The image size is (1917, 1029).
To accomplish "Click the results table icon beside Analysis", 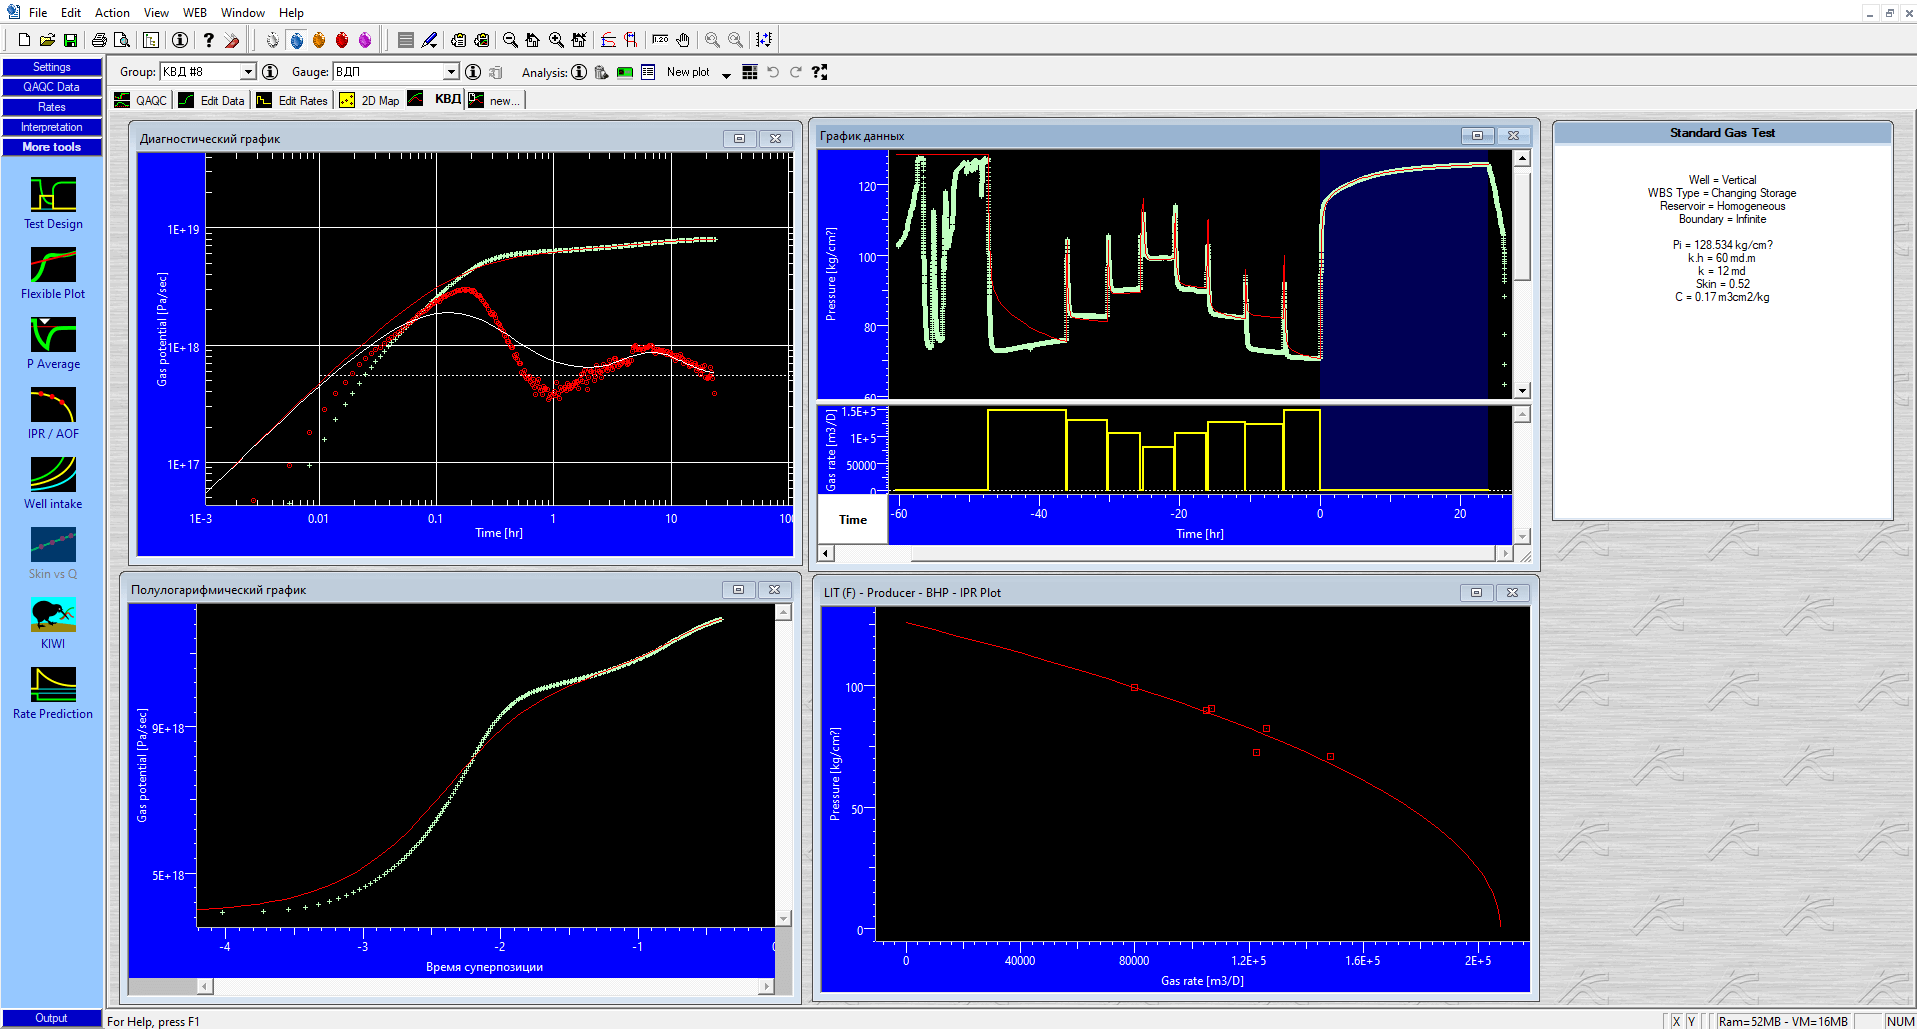I will click(648, 72).
